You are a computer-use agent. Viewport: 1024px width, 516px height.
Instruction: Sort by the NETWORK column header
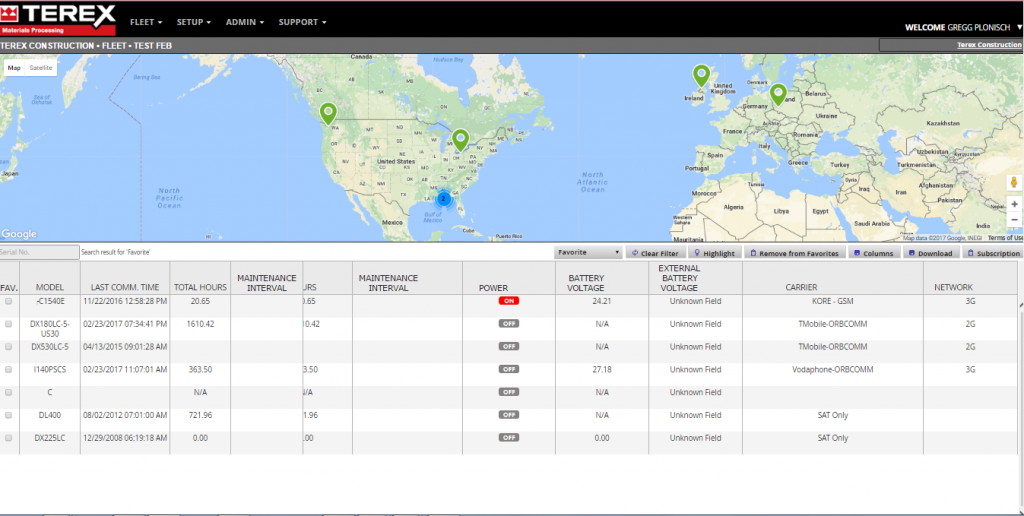click(953, 287)
